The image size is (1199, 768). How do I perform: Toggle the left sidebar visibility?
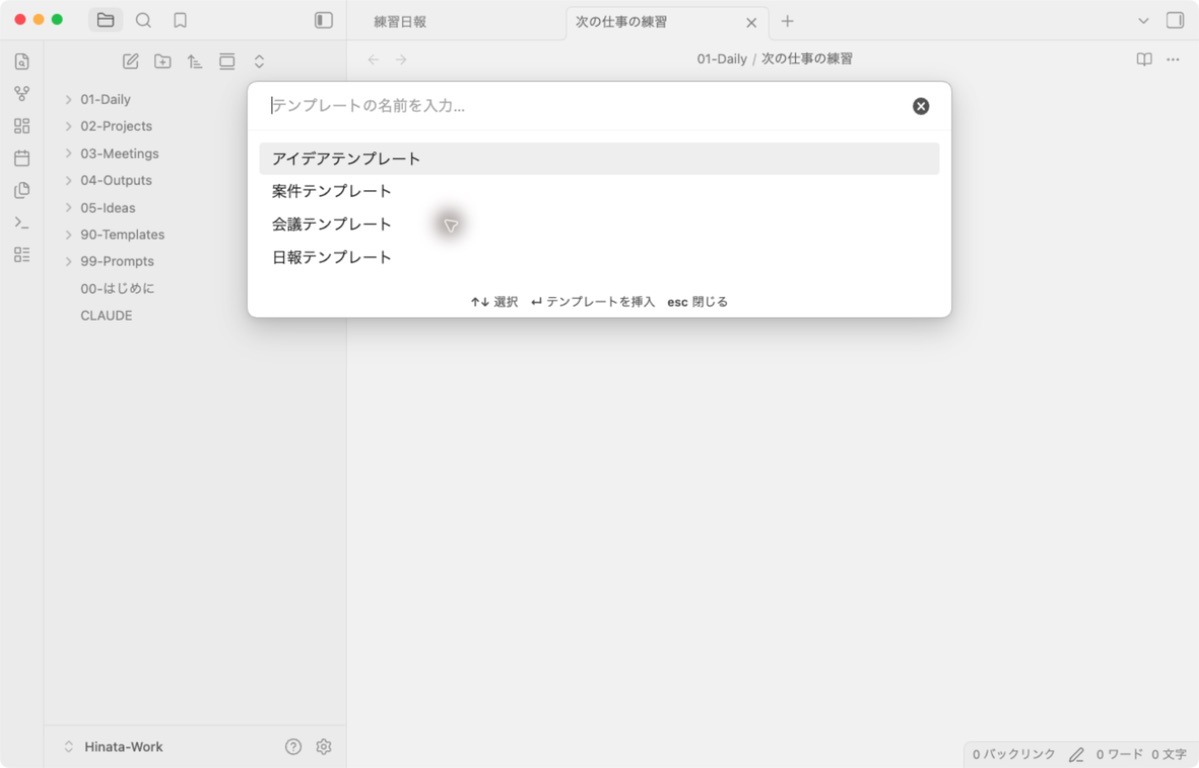(x=323, y=21)
